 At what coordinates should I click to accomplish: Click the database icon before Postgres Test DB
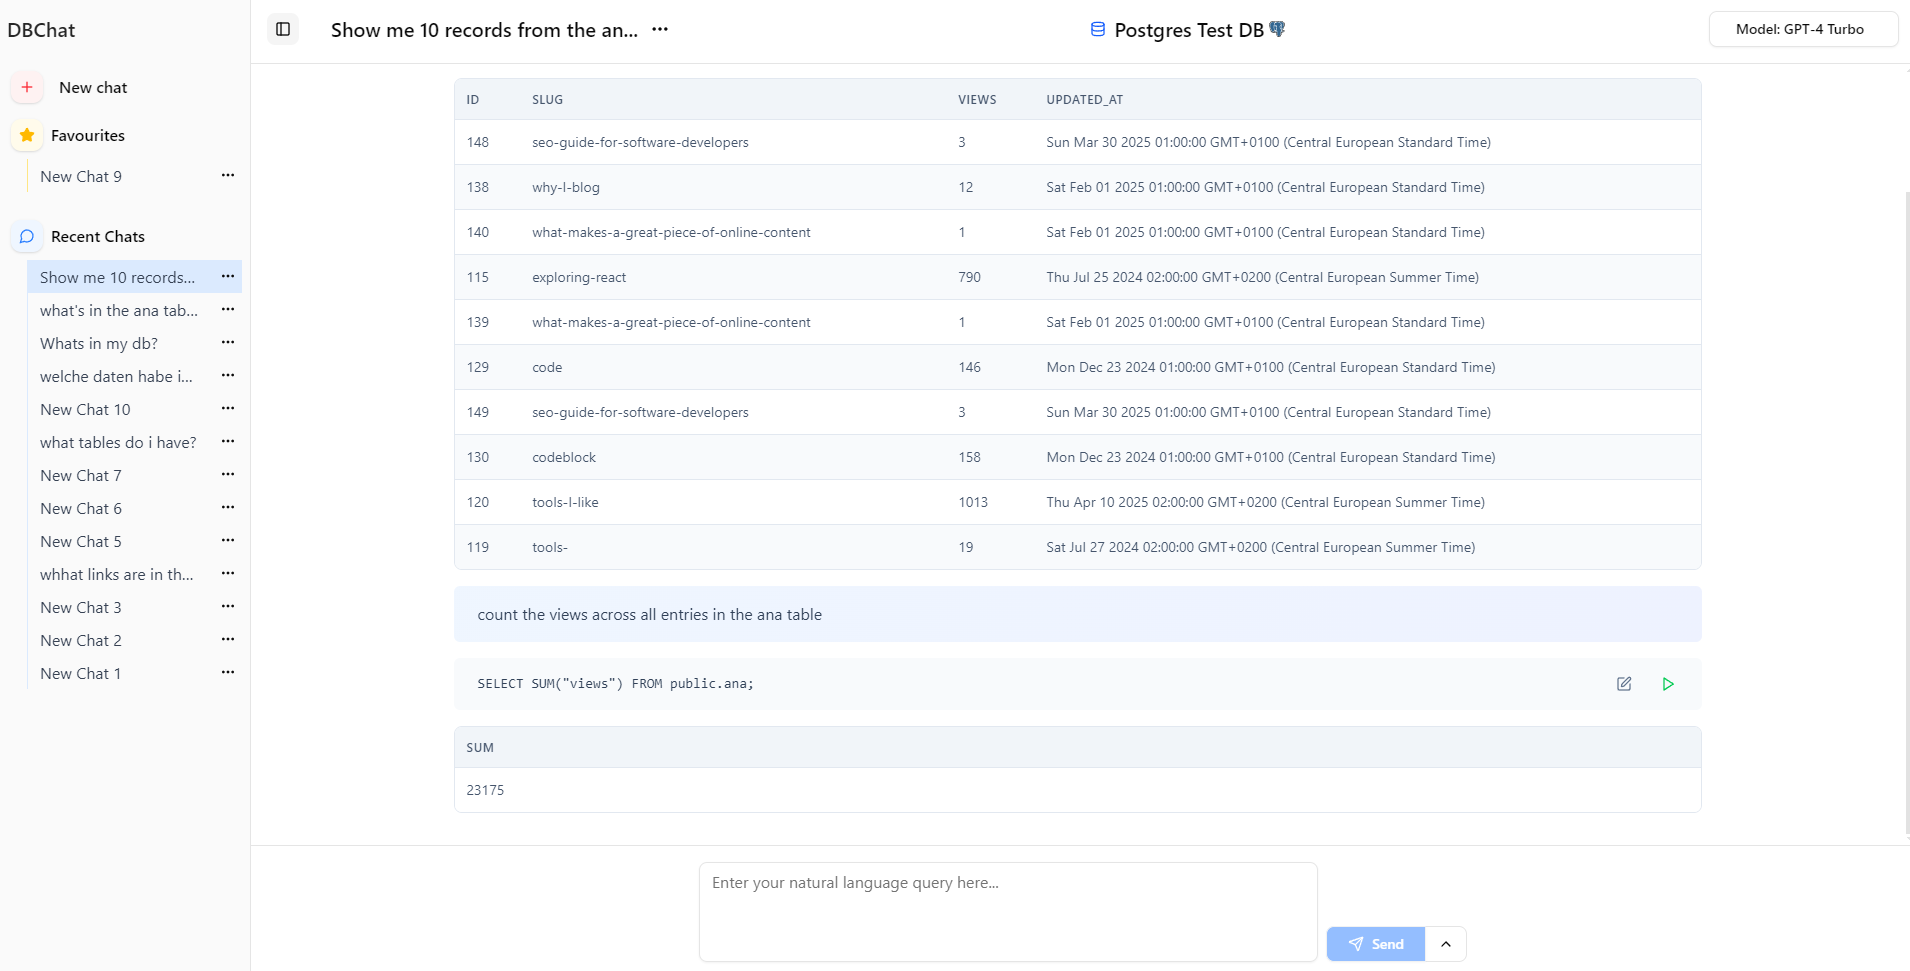click(x=1098, y=29)
